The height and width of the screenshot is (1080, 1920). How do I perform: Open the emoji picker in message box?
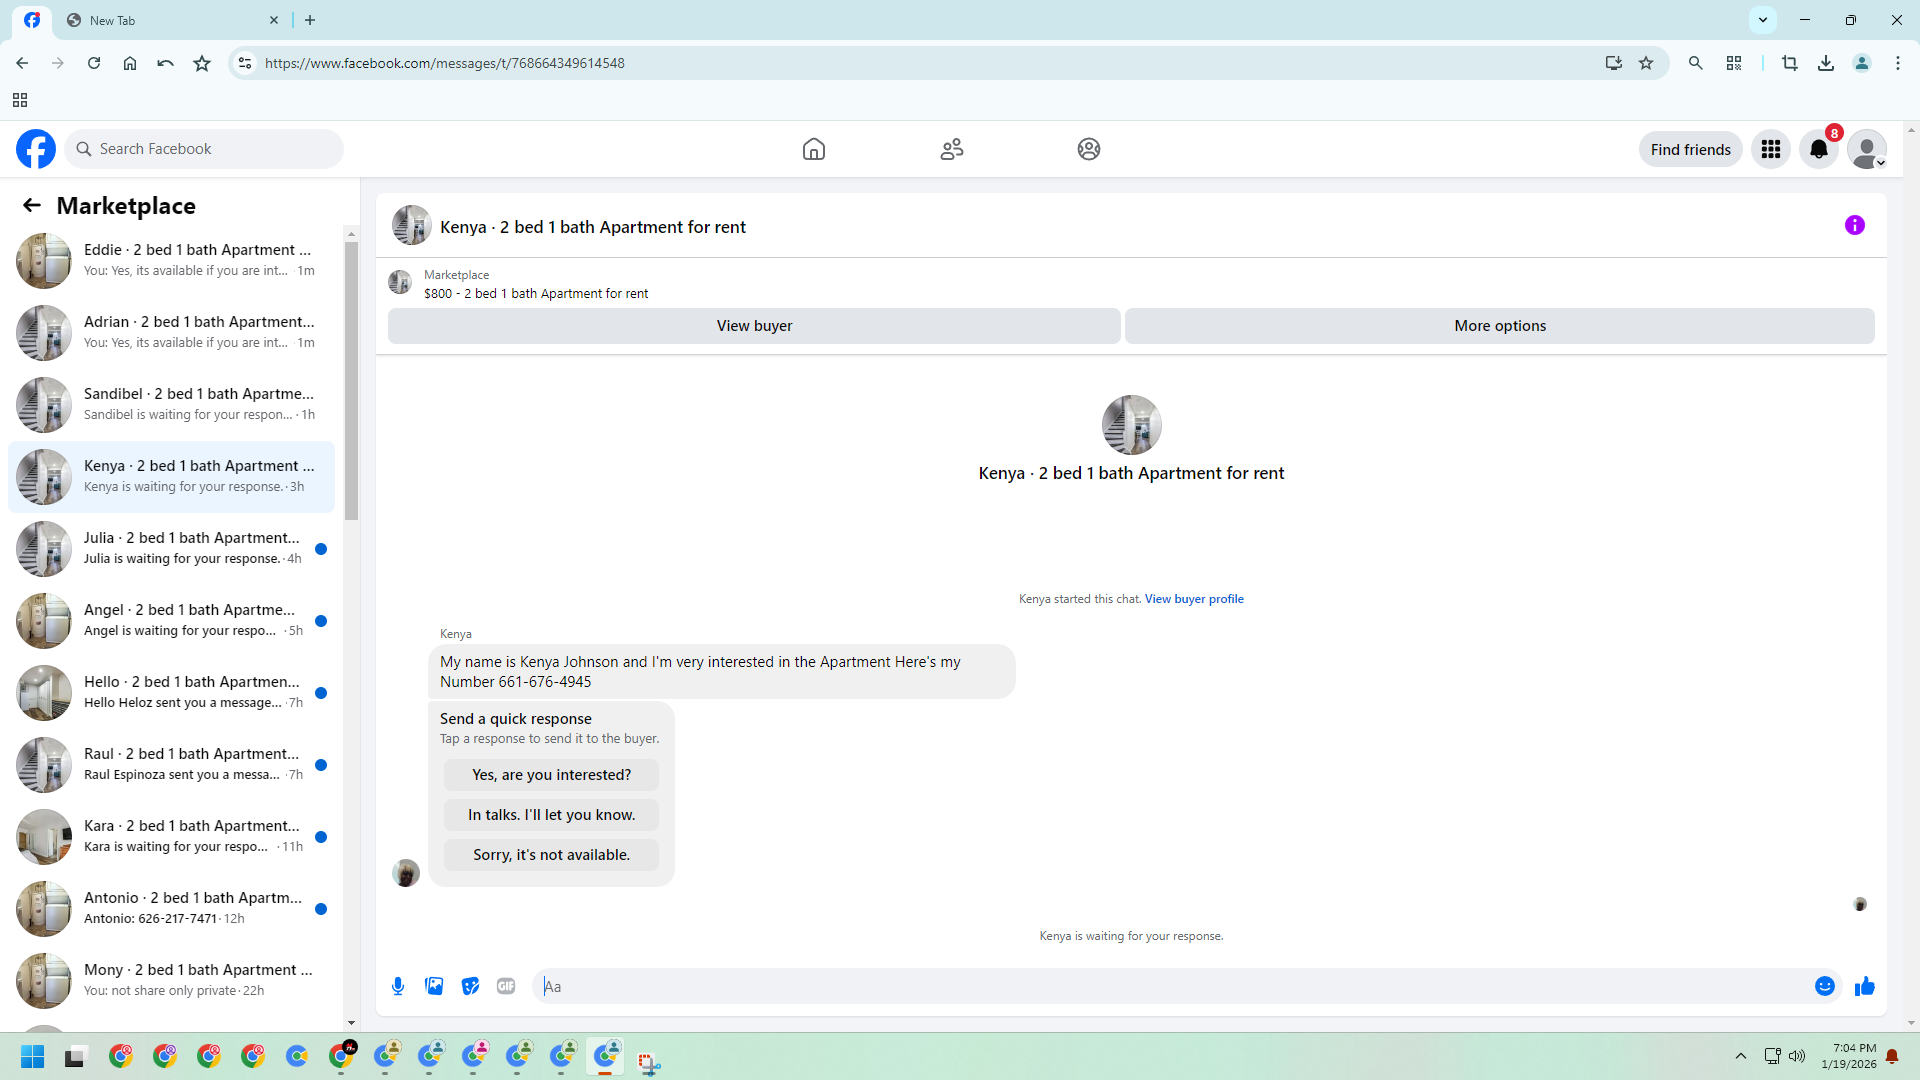[x=1825, y=986]
